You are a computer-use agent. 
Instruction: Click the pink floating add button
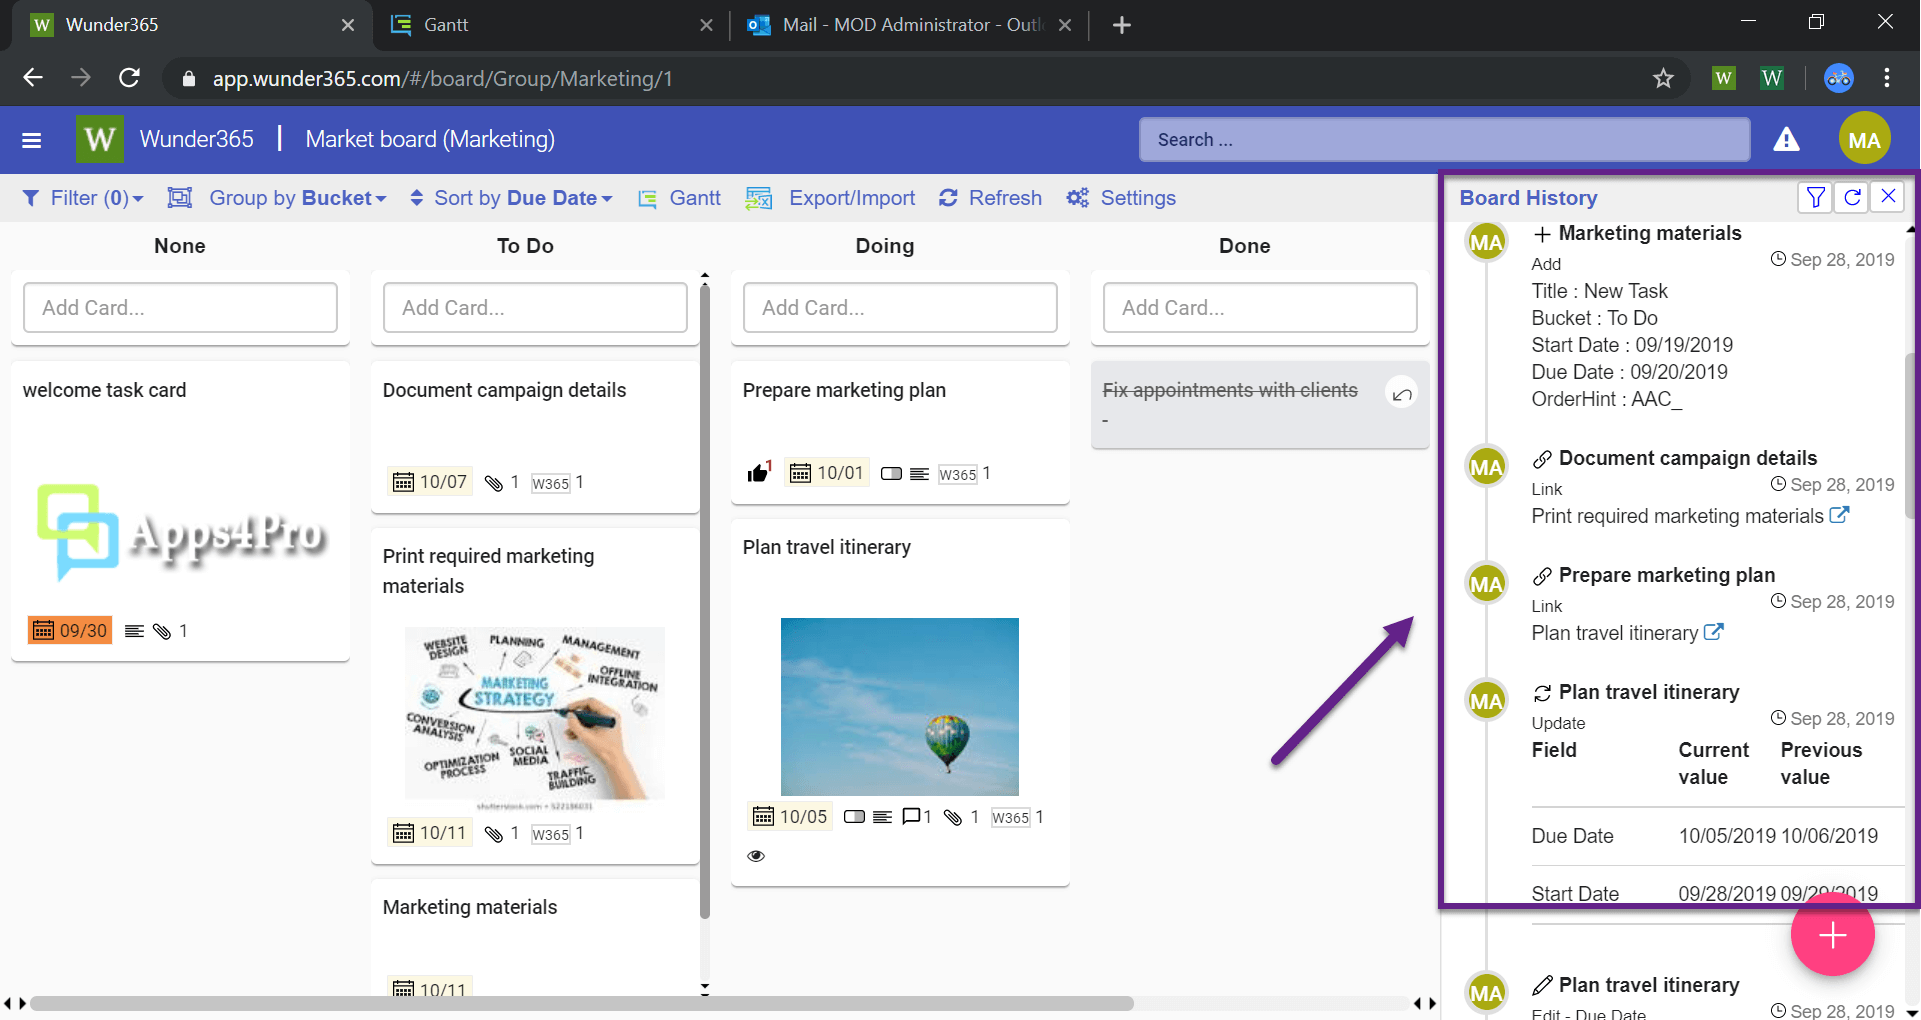point(1832,936)
